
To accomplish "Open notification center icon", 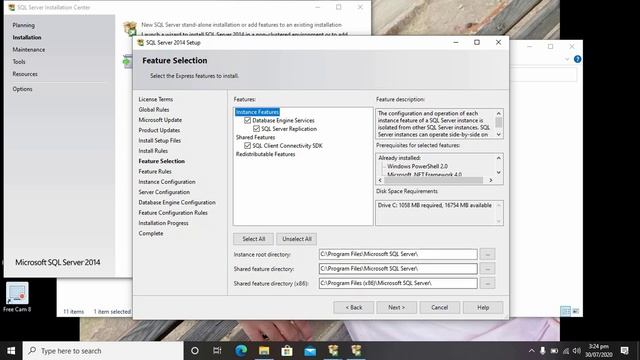I will point(624,351).
